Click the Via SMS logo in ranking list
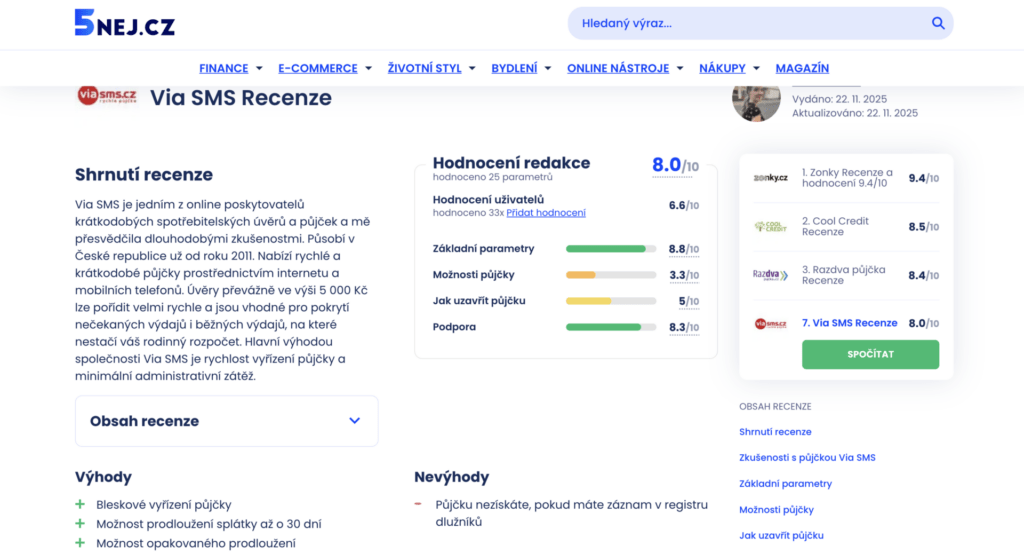The width and height of the screenshot is (1024, 553). point(770,323)
